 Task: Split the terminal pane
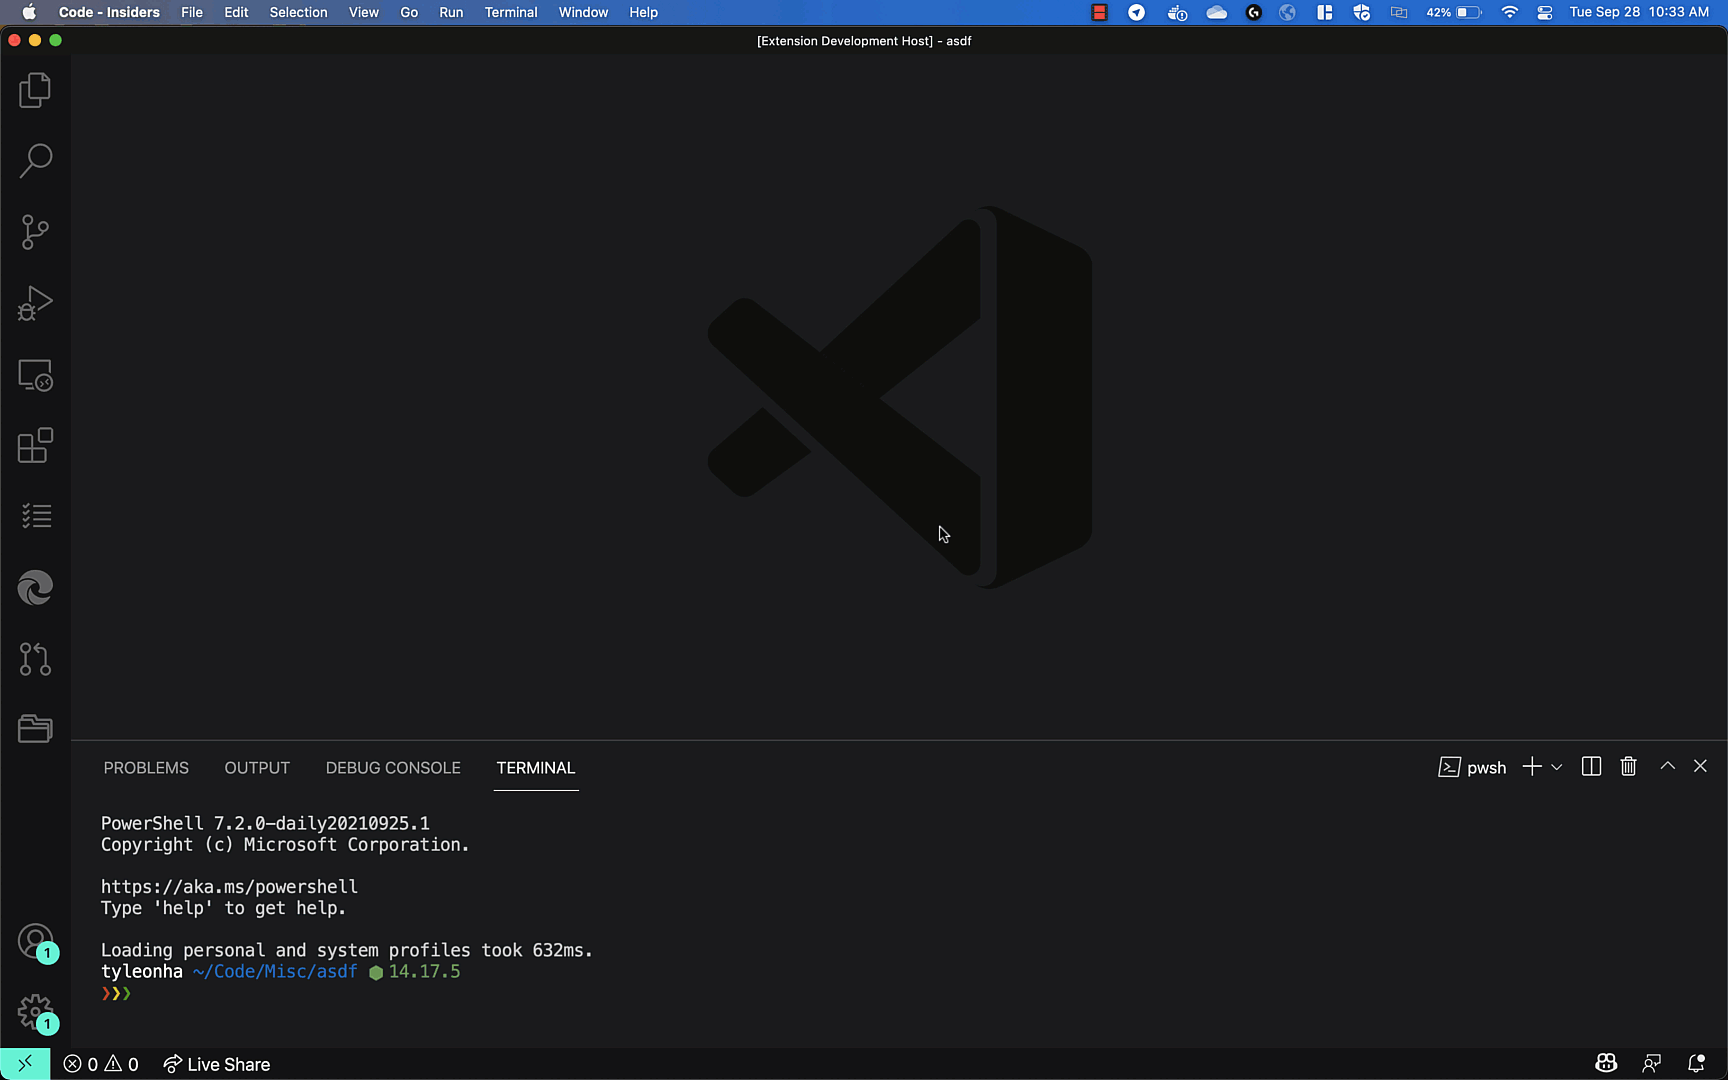click(x=1591, y=766)
